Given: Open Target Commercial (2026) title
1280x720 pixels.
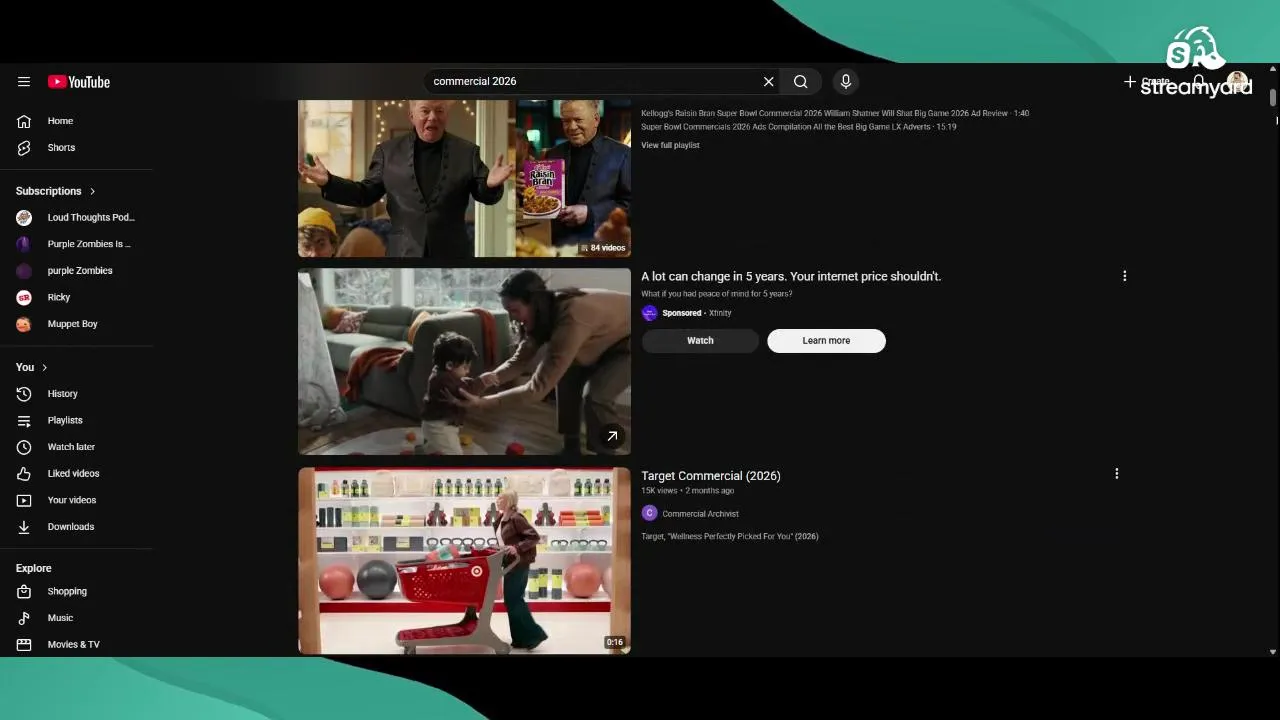Looking at the screenshot, I should coord(711,476).
